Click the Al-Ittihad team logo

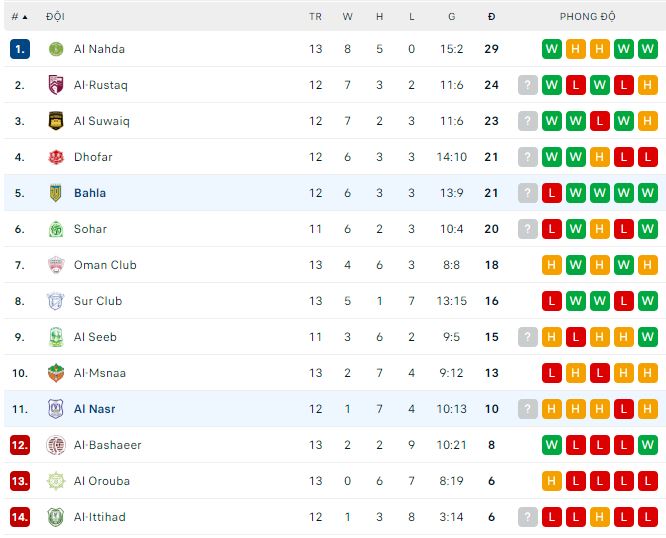[x=56, y=517]
